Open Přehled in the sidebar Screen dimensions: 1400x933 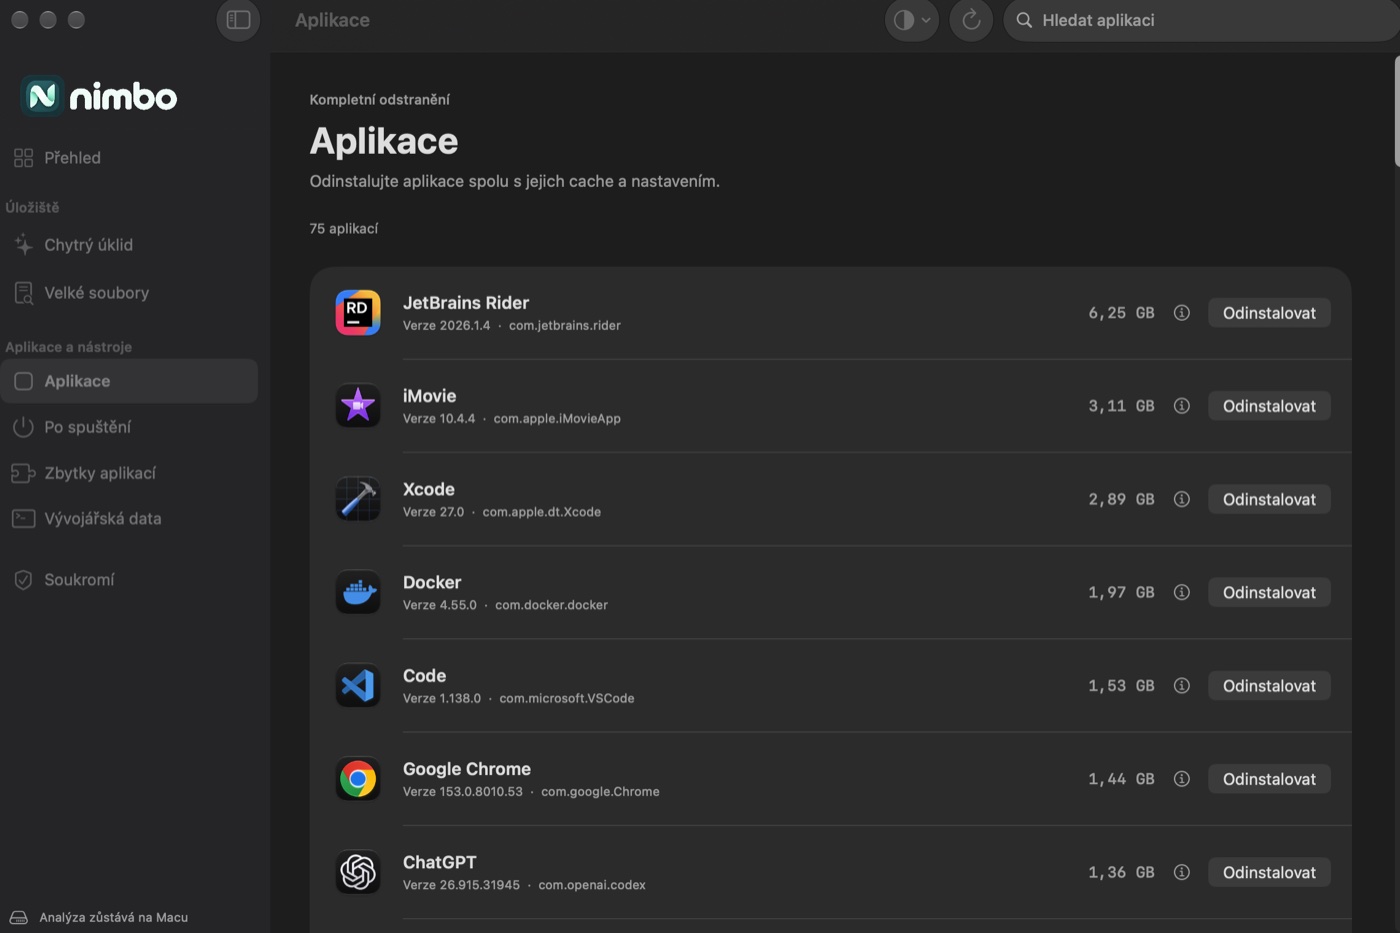(x=129, y=158)
